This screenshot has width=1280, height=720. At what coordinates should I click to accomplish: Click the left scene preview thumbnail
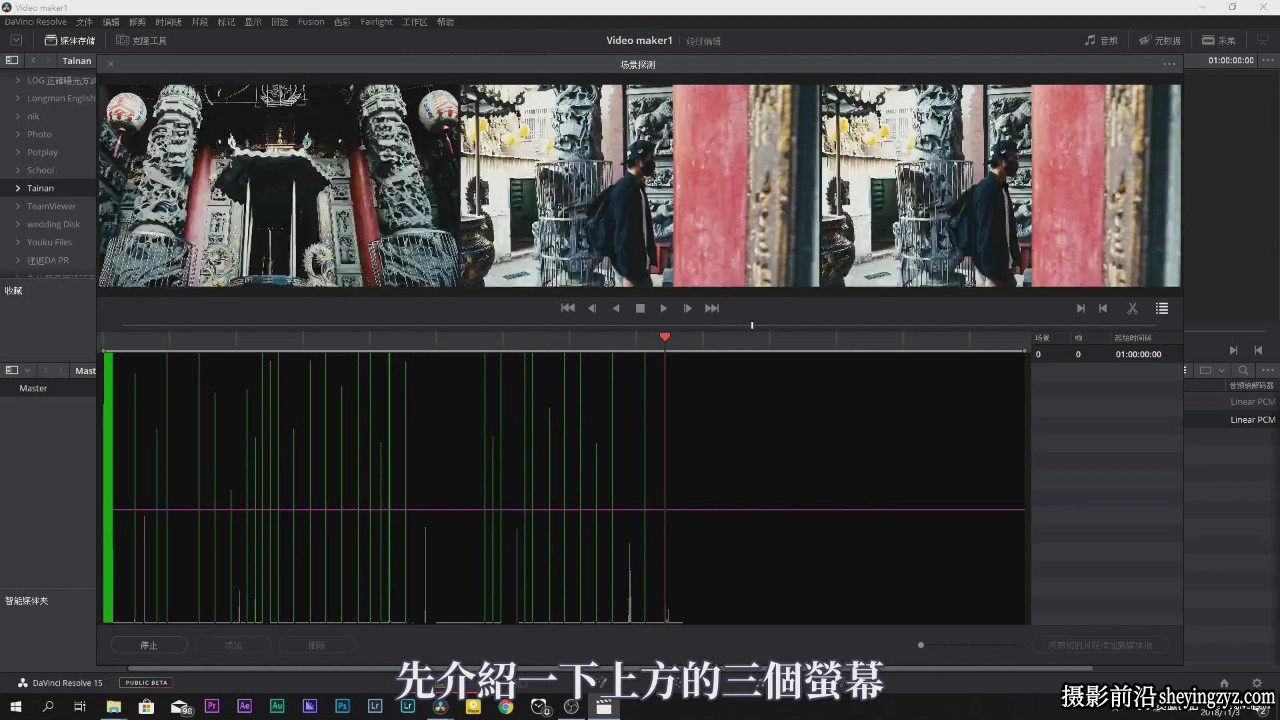(x=278, y=185)
